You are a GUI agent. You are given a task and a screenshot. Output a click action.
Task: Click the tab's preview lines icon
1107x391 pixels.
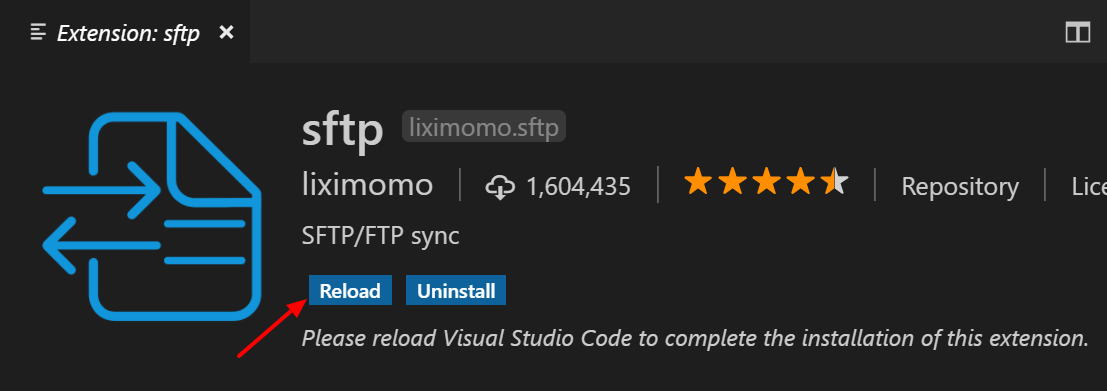point(39,32)
